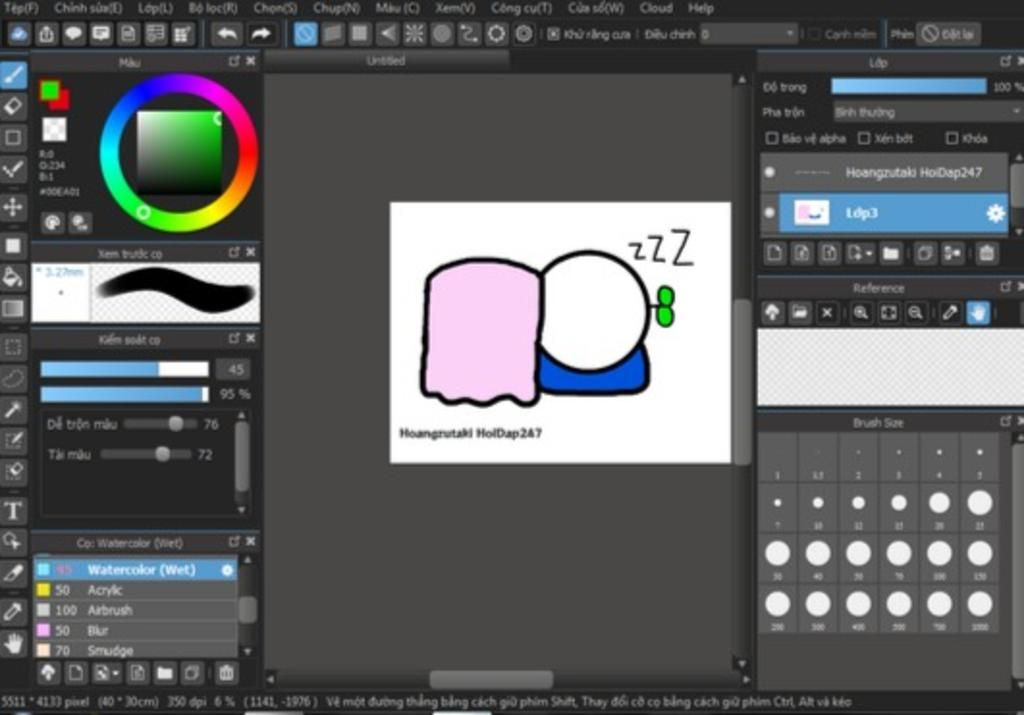Click the Tải màu slider
This screenshot has width=1024, height=715.
pos(146,454)
